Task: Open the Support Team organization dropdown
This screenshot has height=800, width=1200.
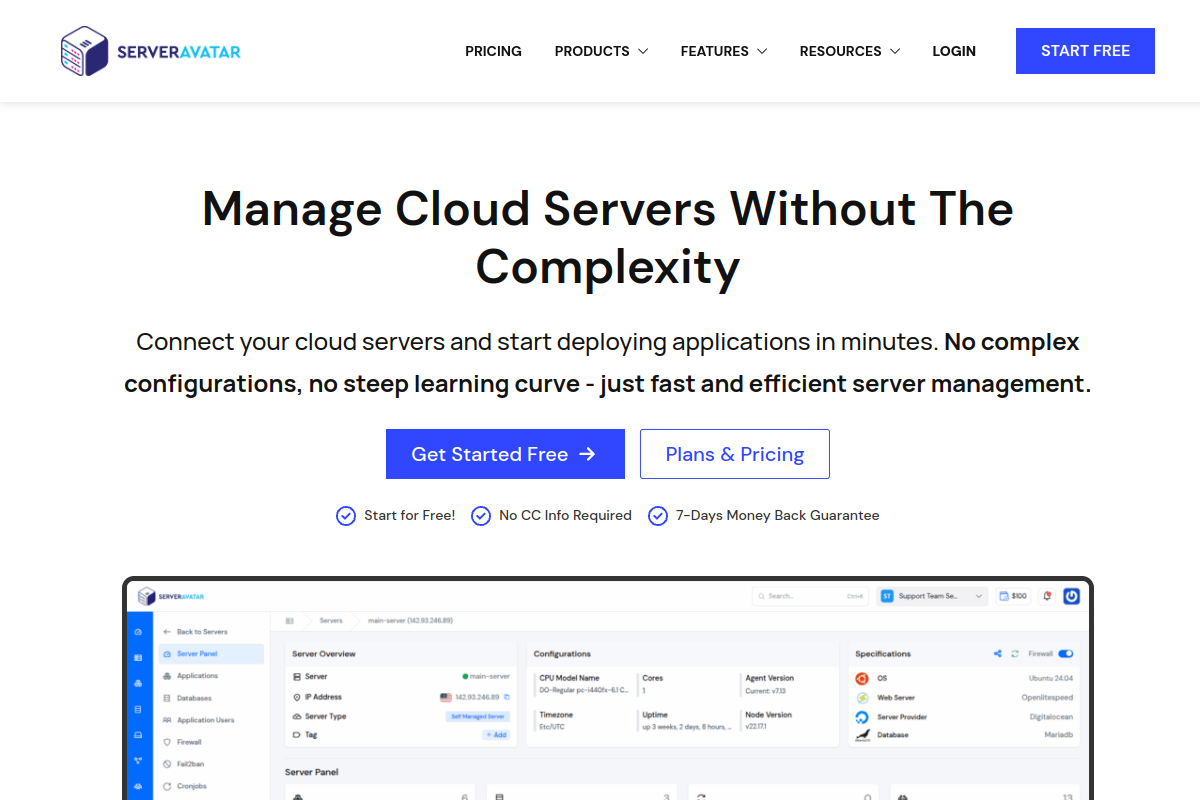Action: [x=932, y=596]
